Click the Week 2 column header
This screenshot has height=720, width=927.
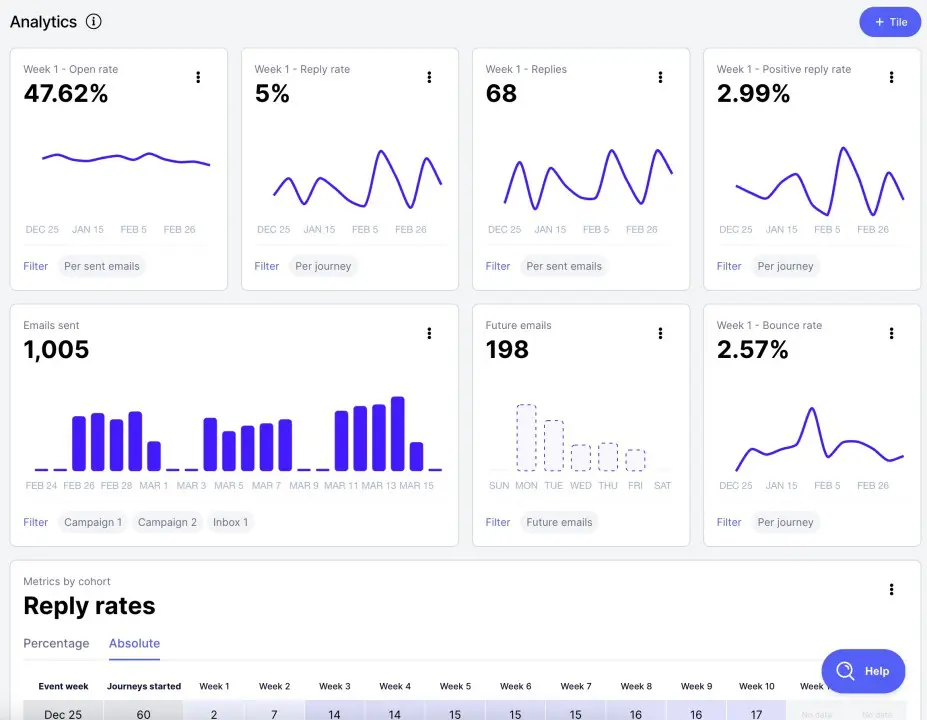click(x=274, y=686)
